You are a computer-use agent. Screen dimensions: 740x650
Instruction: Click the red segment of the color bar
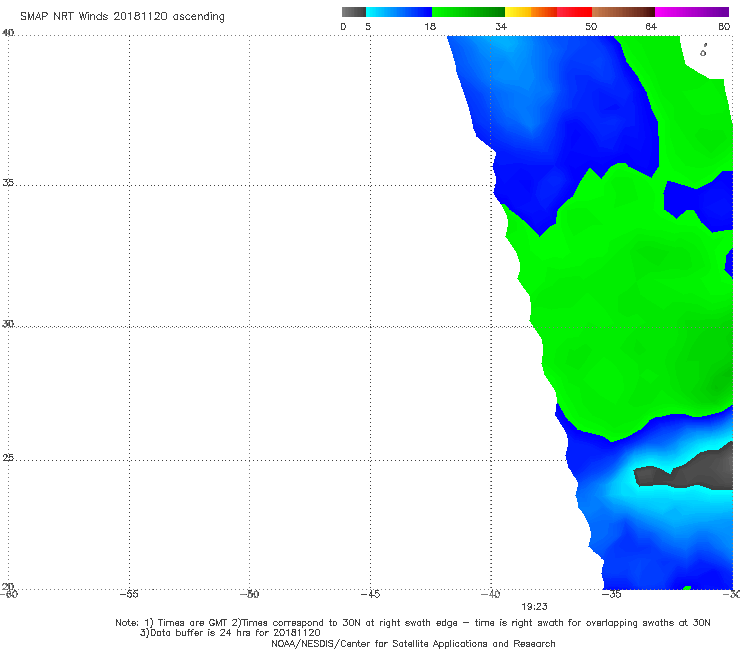pos(574,12)
